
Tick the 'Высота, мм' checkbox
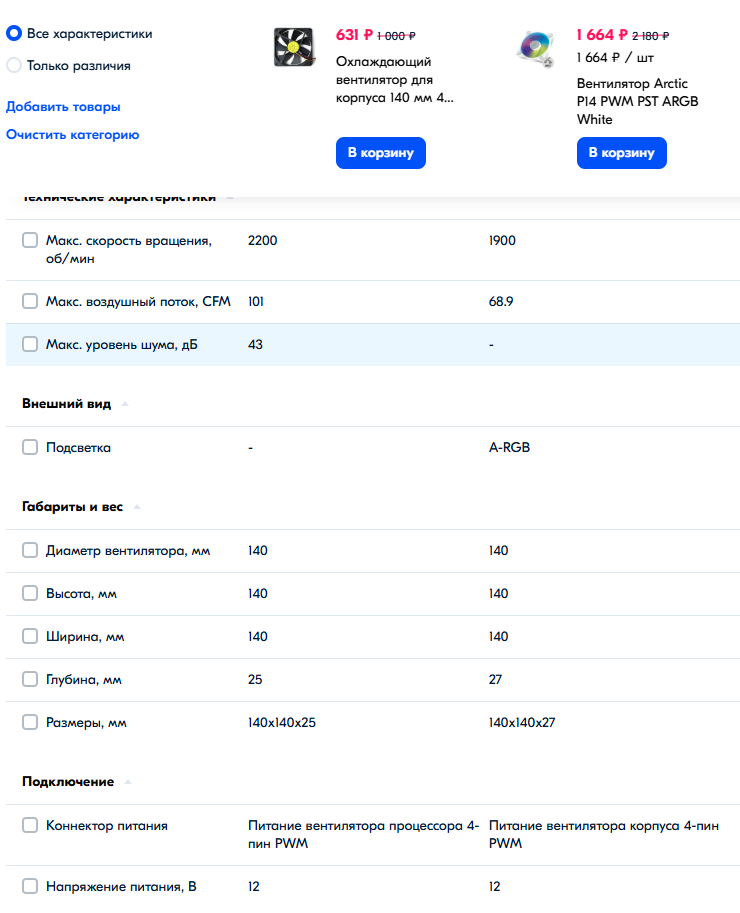pyautogui.click(x=30, y=593)
